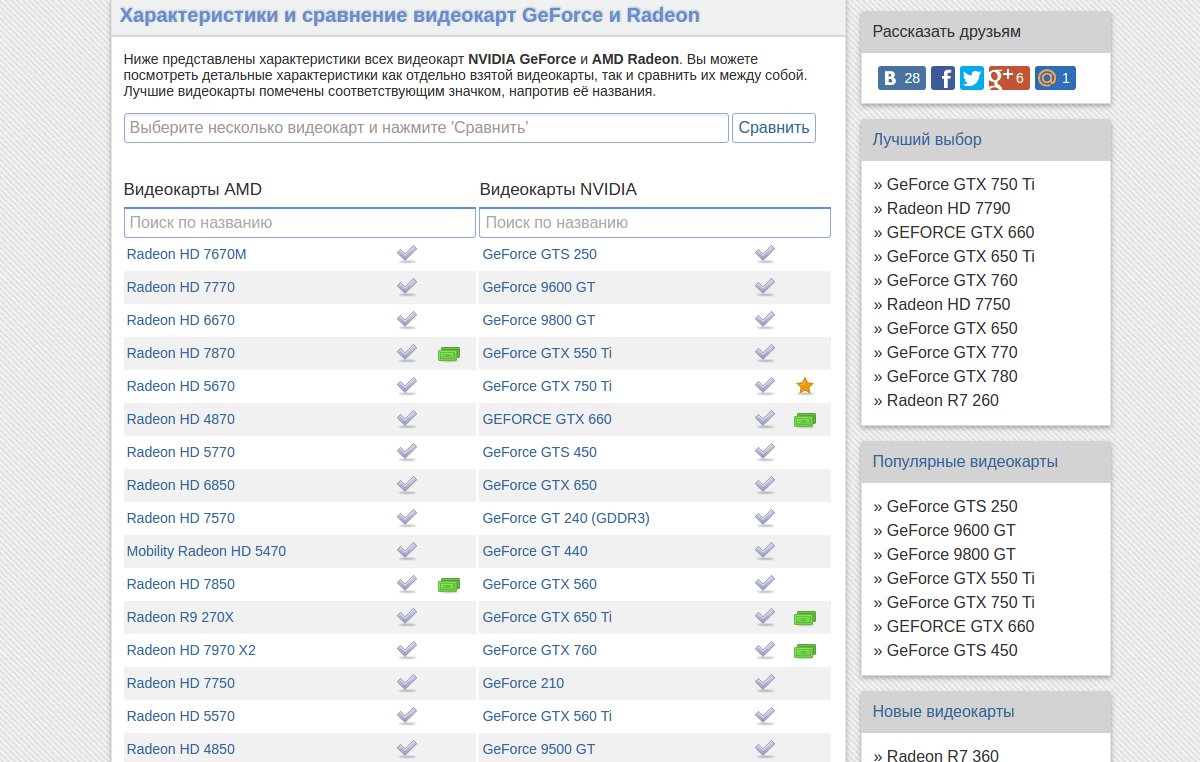
Task: Tick compare checkmark for GeForce GTS 450
Action: click(765, 452)
